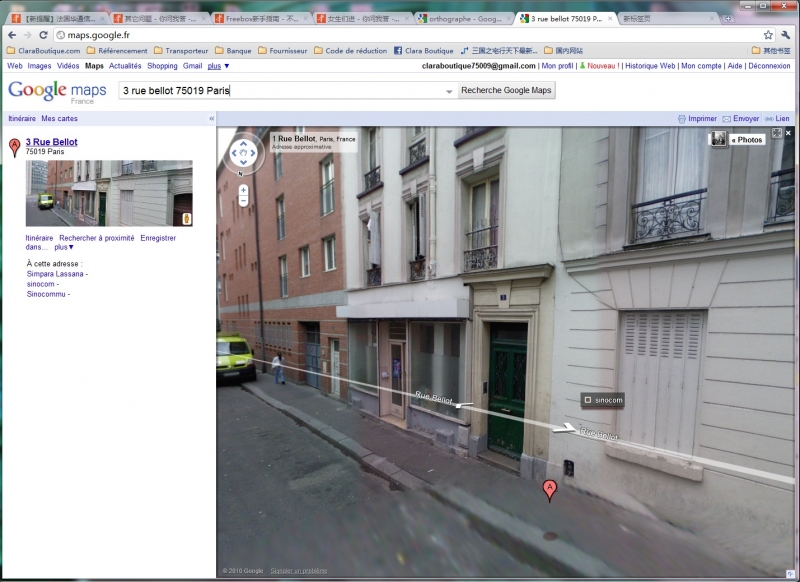
Task: Click the Recherche Google Maps button
Action: point(506,90)
